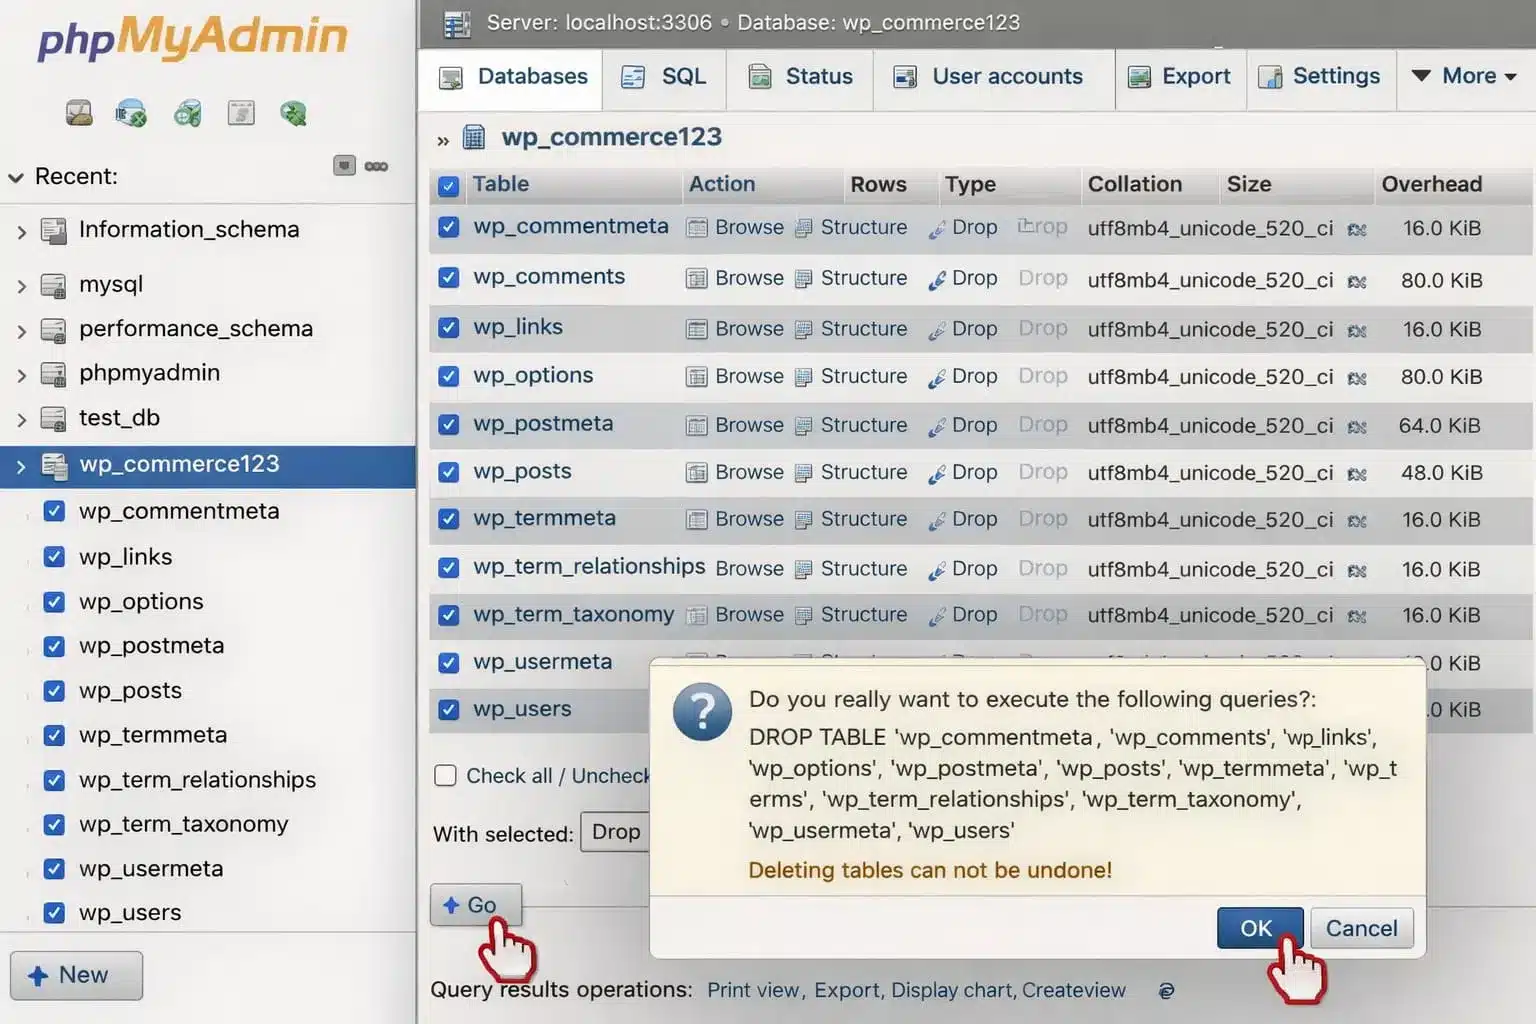Collapse the Recent section chevron
The width and height of the screenshot is (1536, 1024).
[x=16, y=178]
